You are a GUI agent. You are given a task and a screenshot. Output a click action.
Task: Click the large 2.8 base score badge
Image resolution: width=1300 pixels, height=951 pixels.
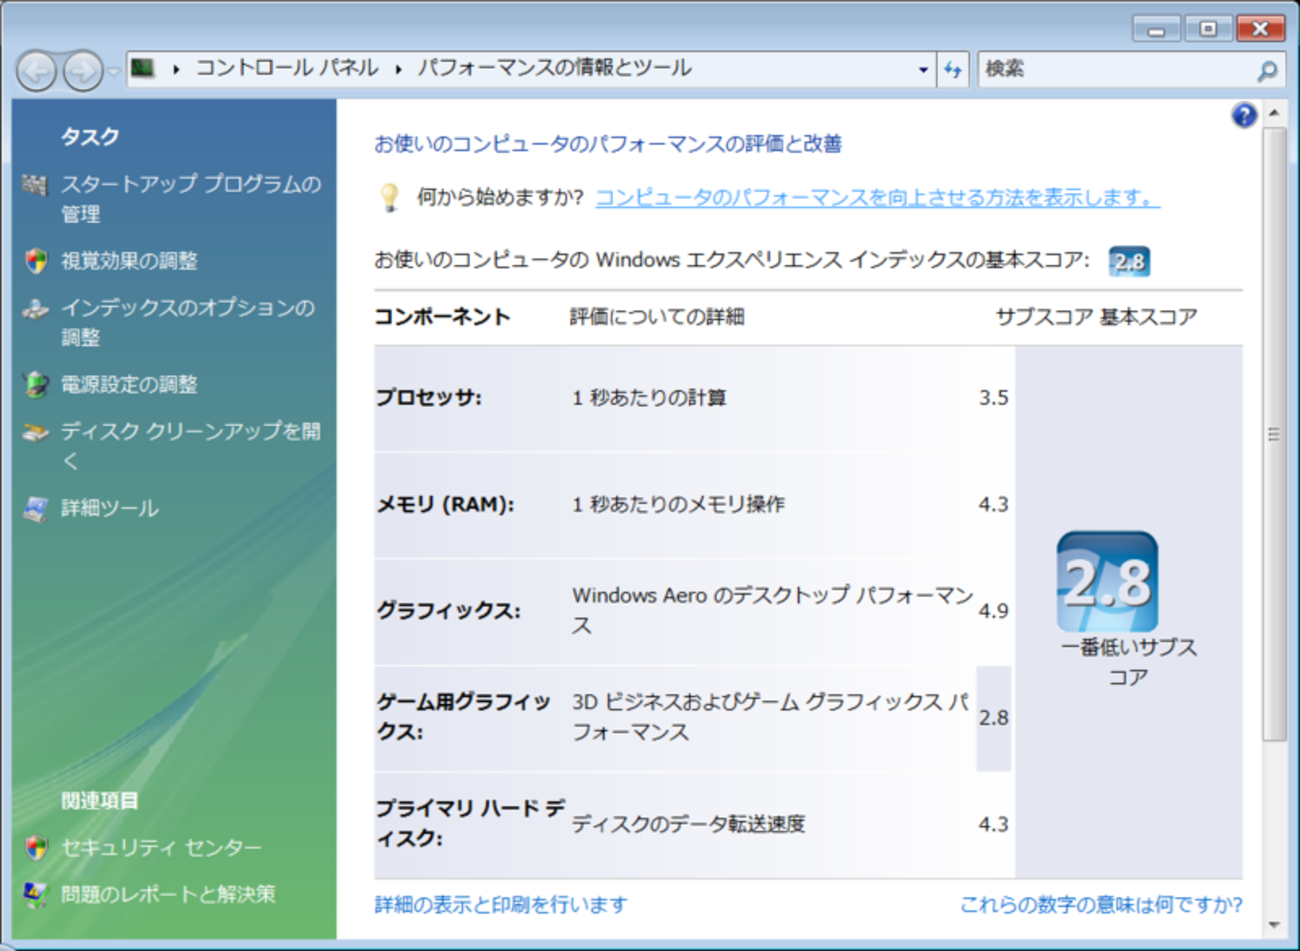1108,582
